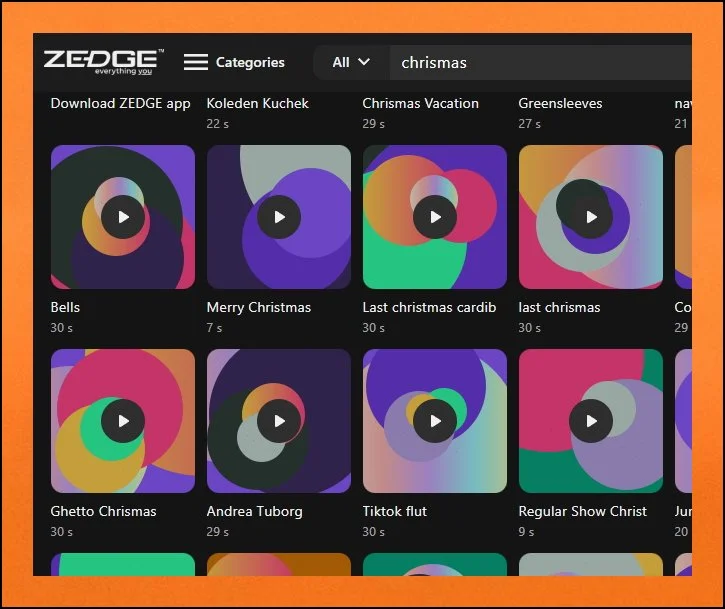Play the last chrismas ringtone

point(591,217)
